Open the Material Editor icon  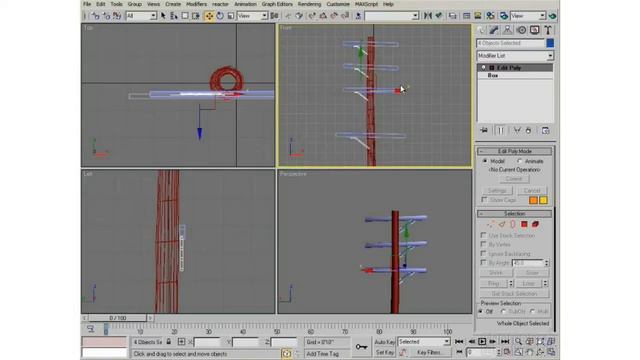pyautogui.click(x=490, y=16)
